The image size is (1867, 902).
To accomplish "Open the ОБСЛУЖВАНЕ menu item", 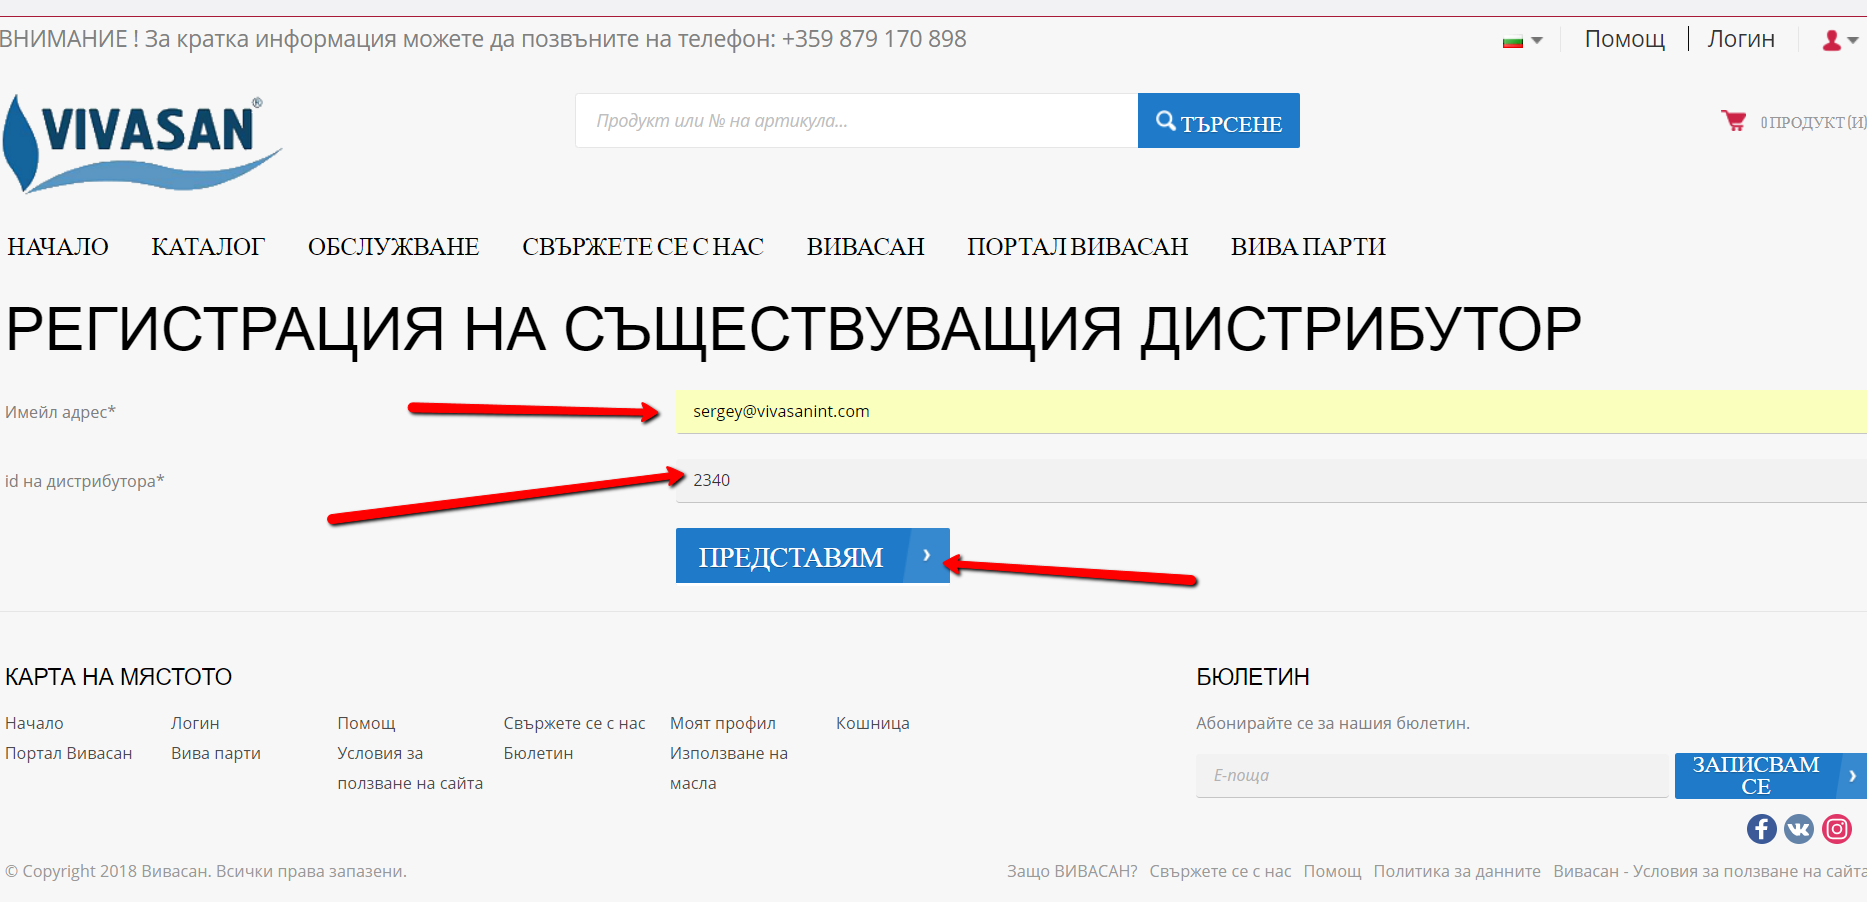I will 394,247.
